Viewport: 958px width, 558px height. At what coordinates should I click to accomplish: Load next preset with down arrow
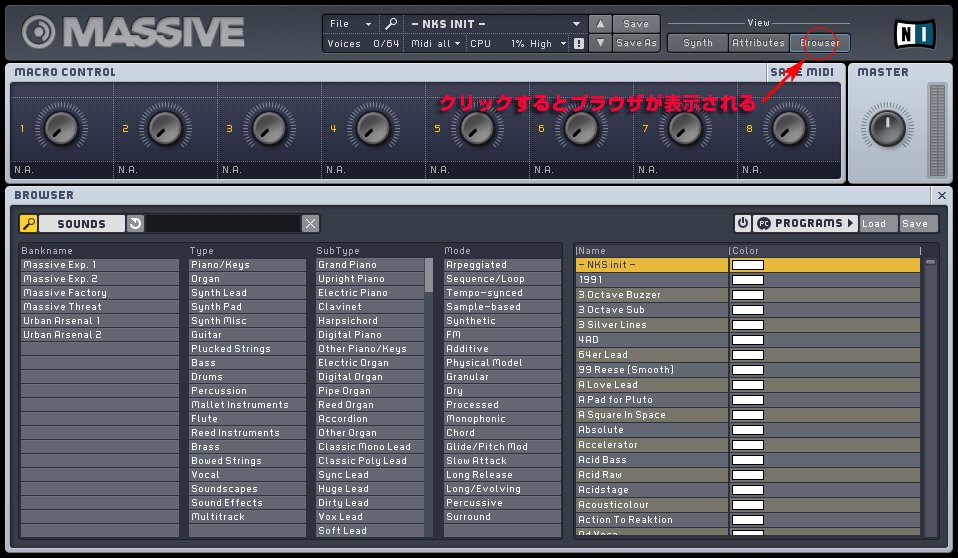[600, 43]
